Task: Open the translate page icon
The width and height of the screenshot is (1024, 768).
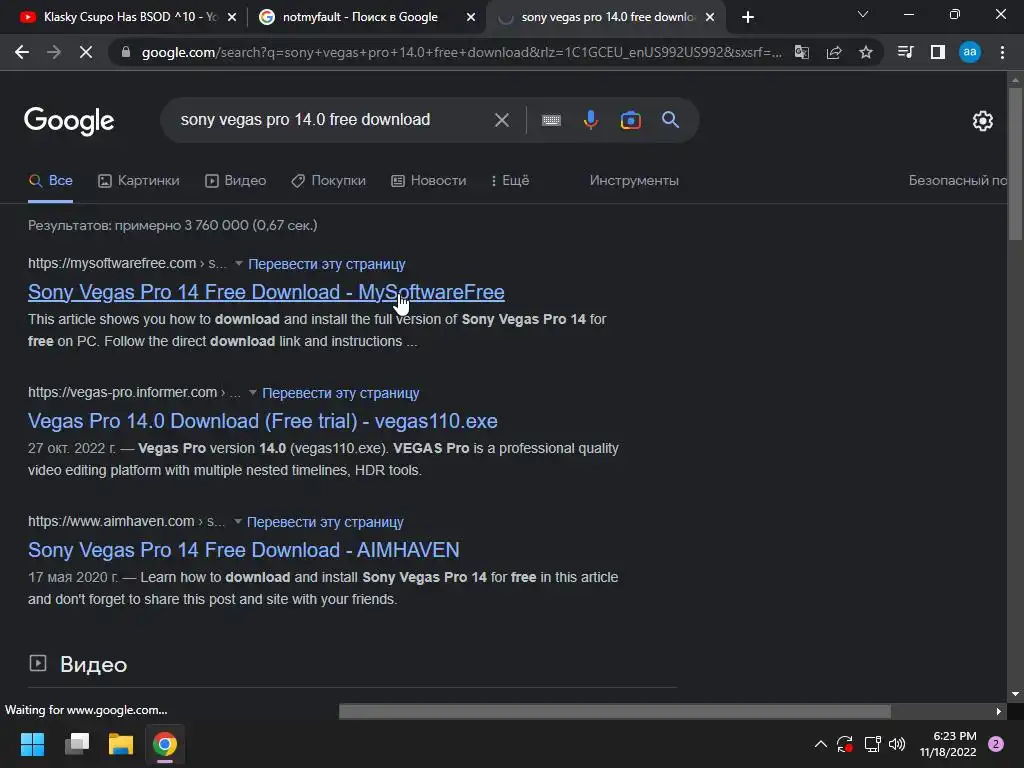Action: click(801, 52)
